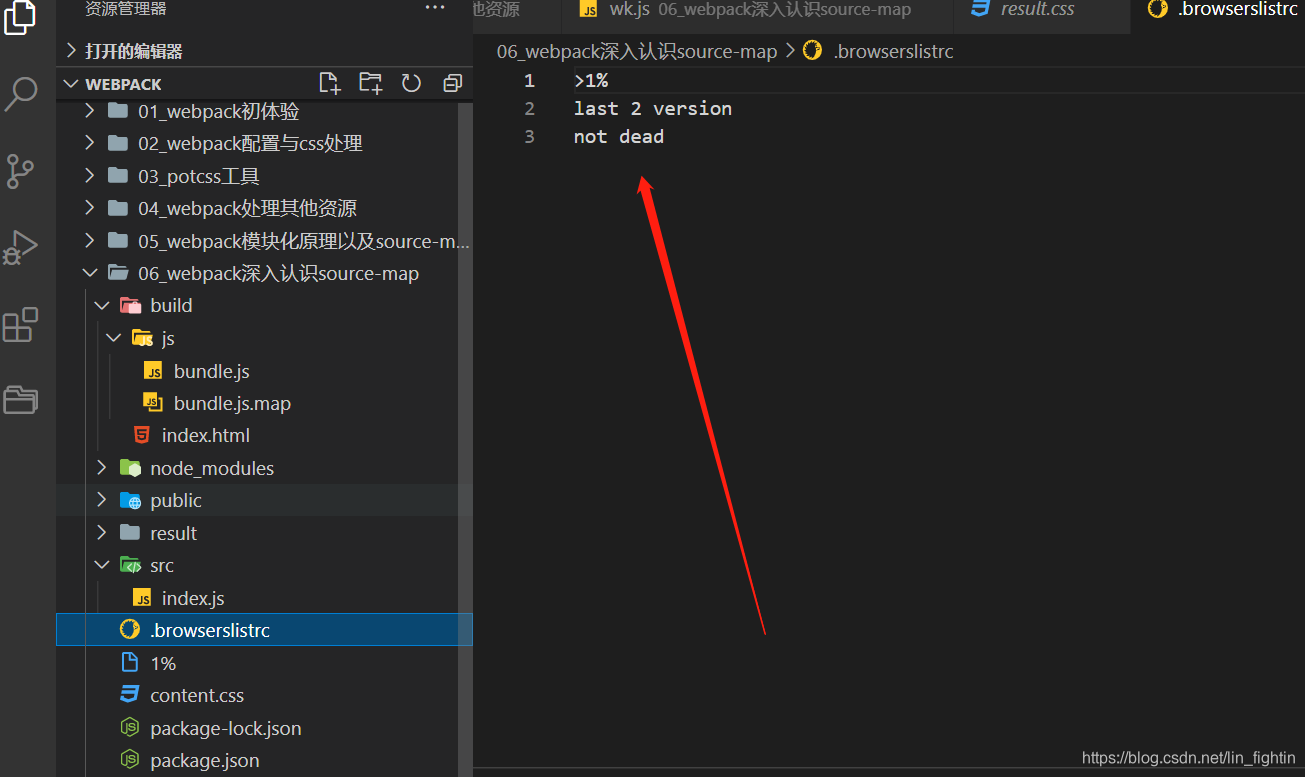Image resolution: width=1305 pixels, height=777 pixels.
Task: Click the HTML5 icon of index.html
Action: (142, 435)
